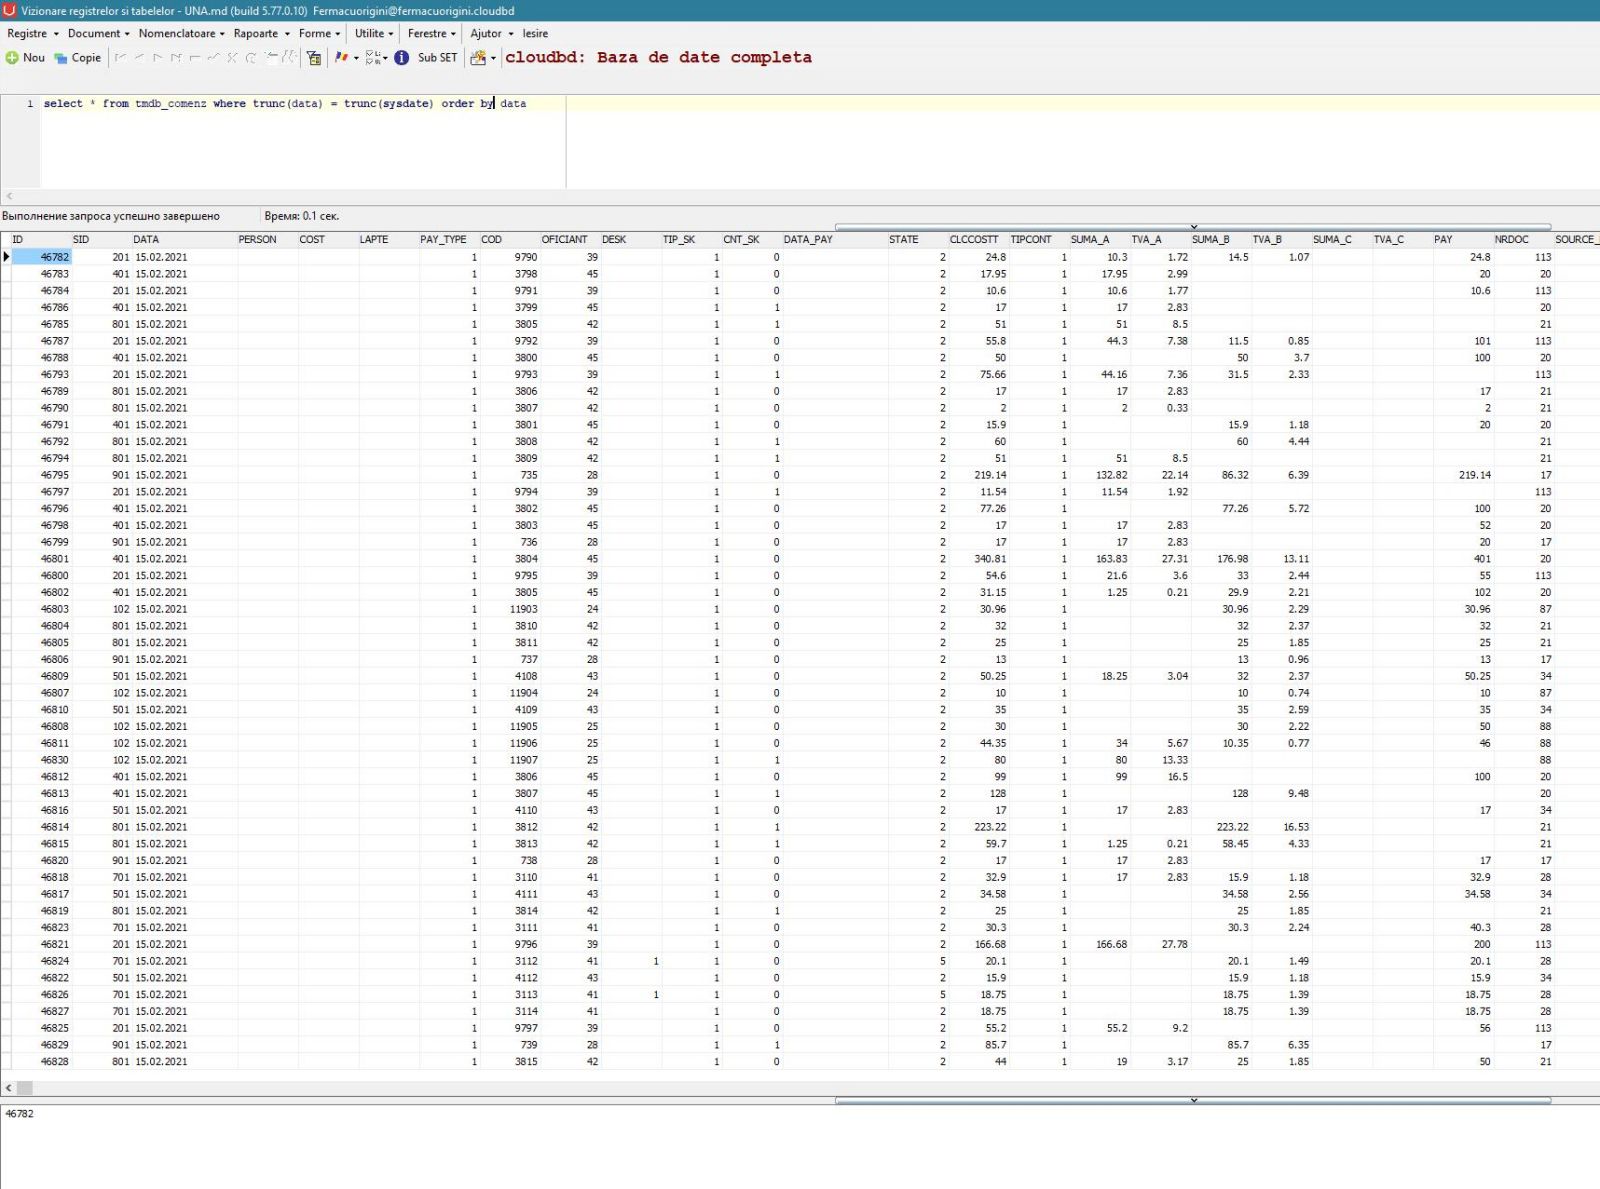Open the Nomenclatoare menu
Viewport: 1600px width, 1189px height.
pyautogui.click(x=181, y=33)
